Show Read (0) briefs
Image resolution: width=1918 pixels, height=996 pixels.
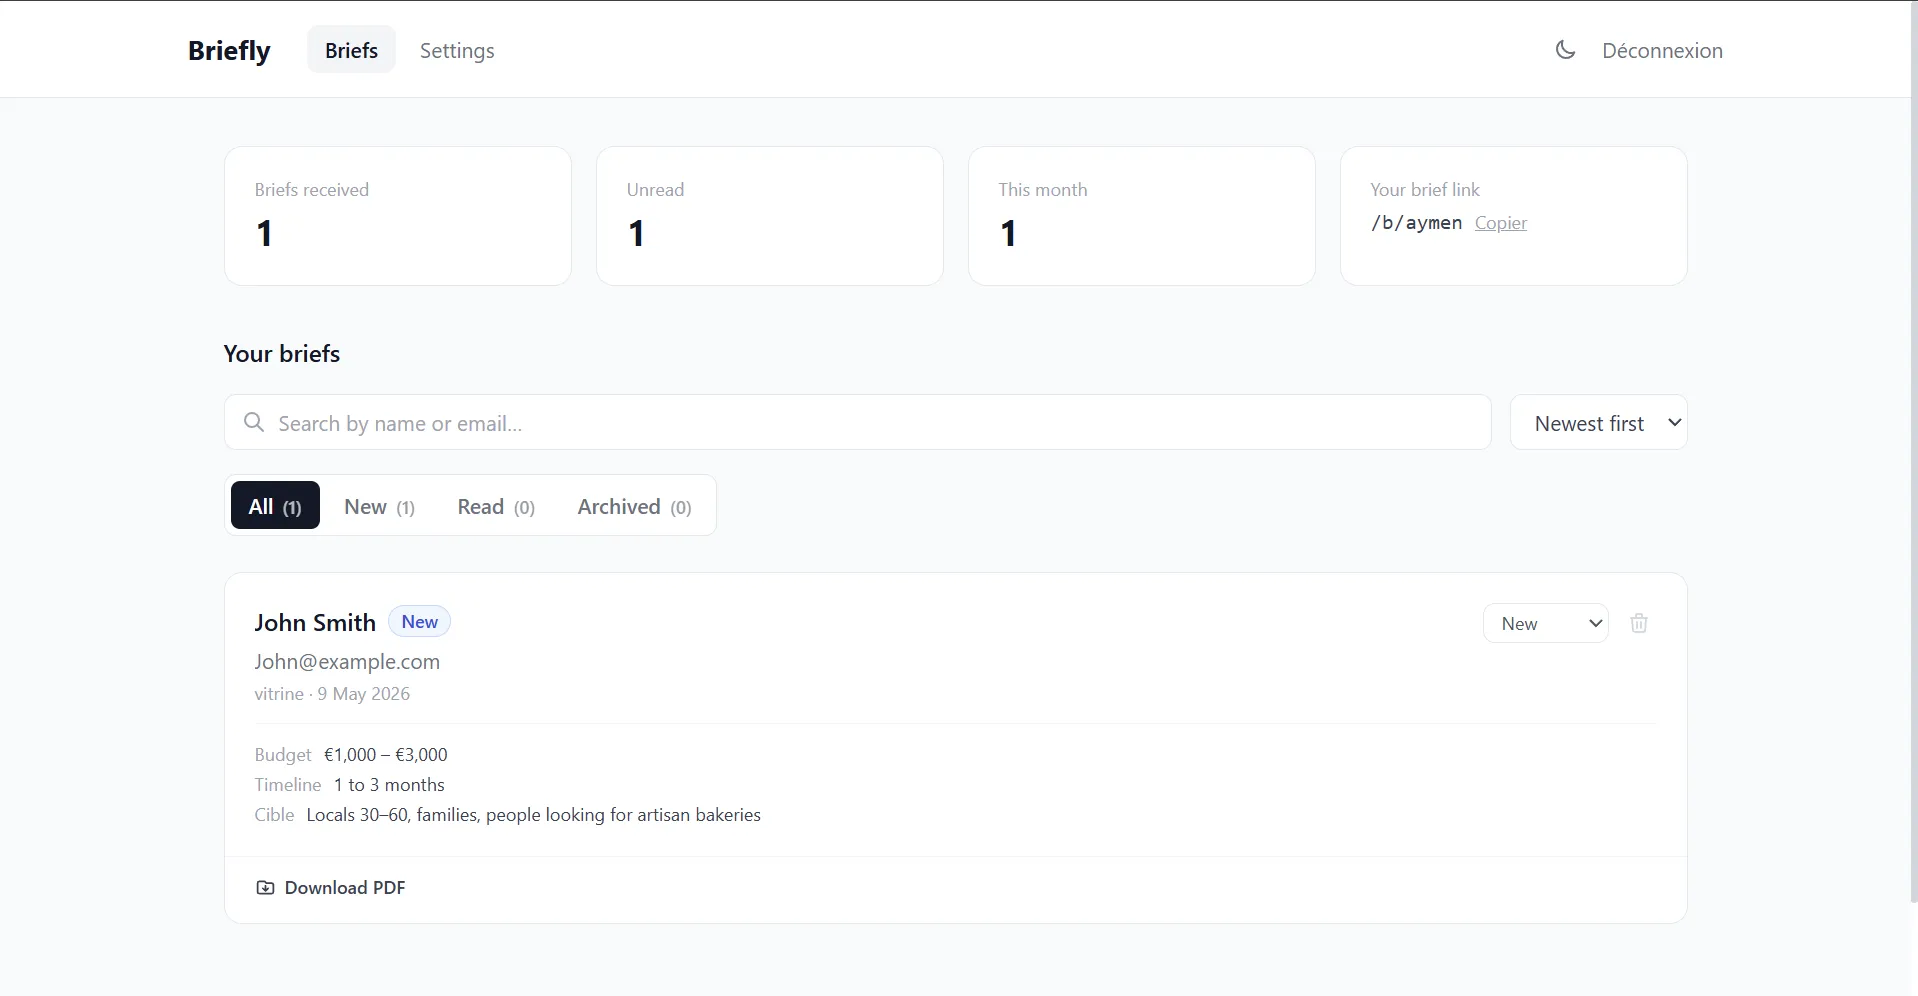click(x=496, y=506)
